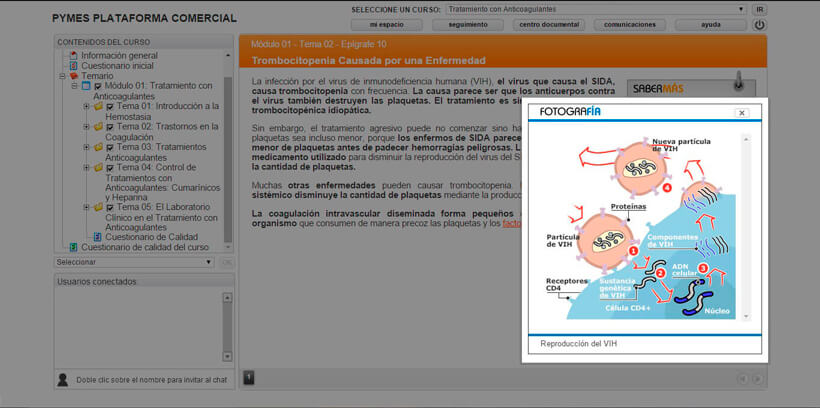Expand Tema 01 Introducción a la Hemostasia
820x408 pixels.
tap(86, 106)
